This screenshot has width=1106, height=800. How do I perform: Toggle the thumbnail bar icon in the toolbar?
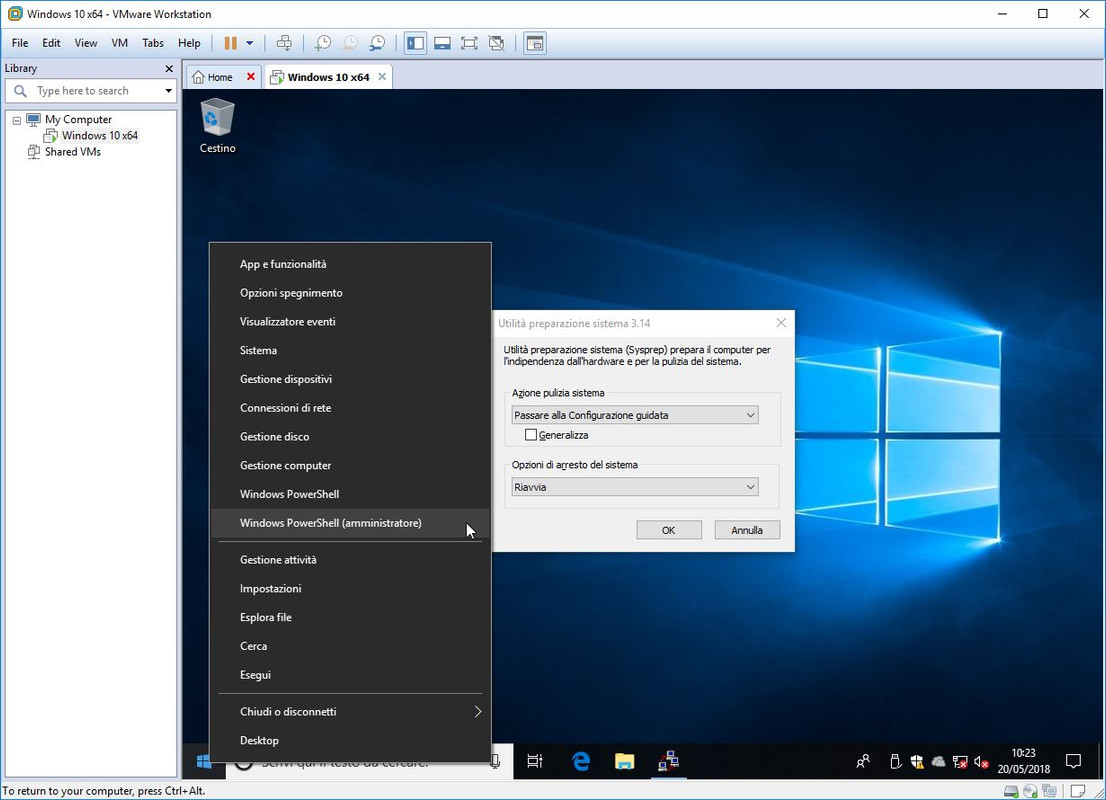[442, 43]
